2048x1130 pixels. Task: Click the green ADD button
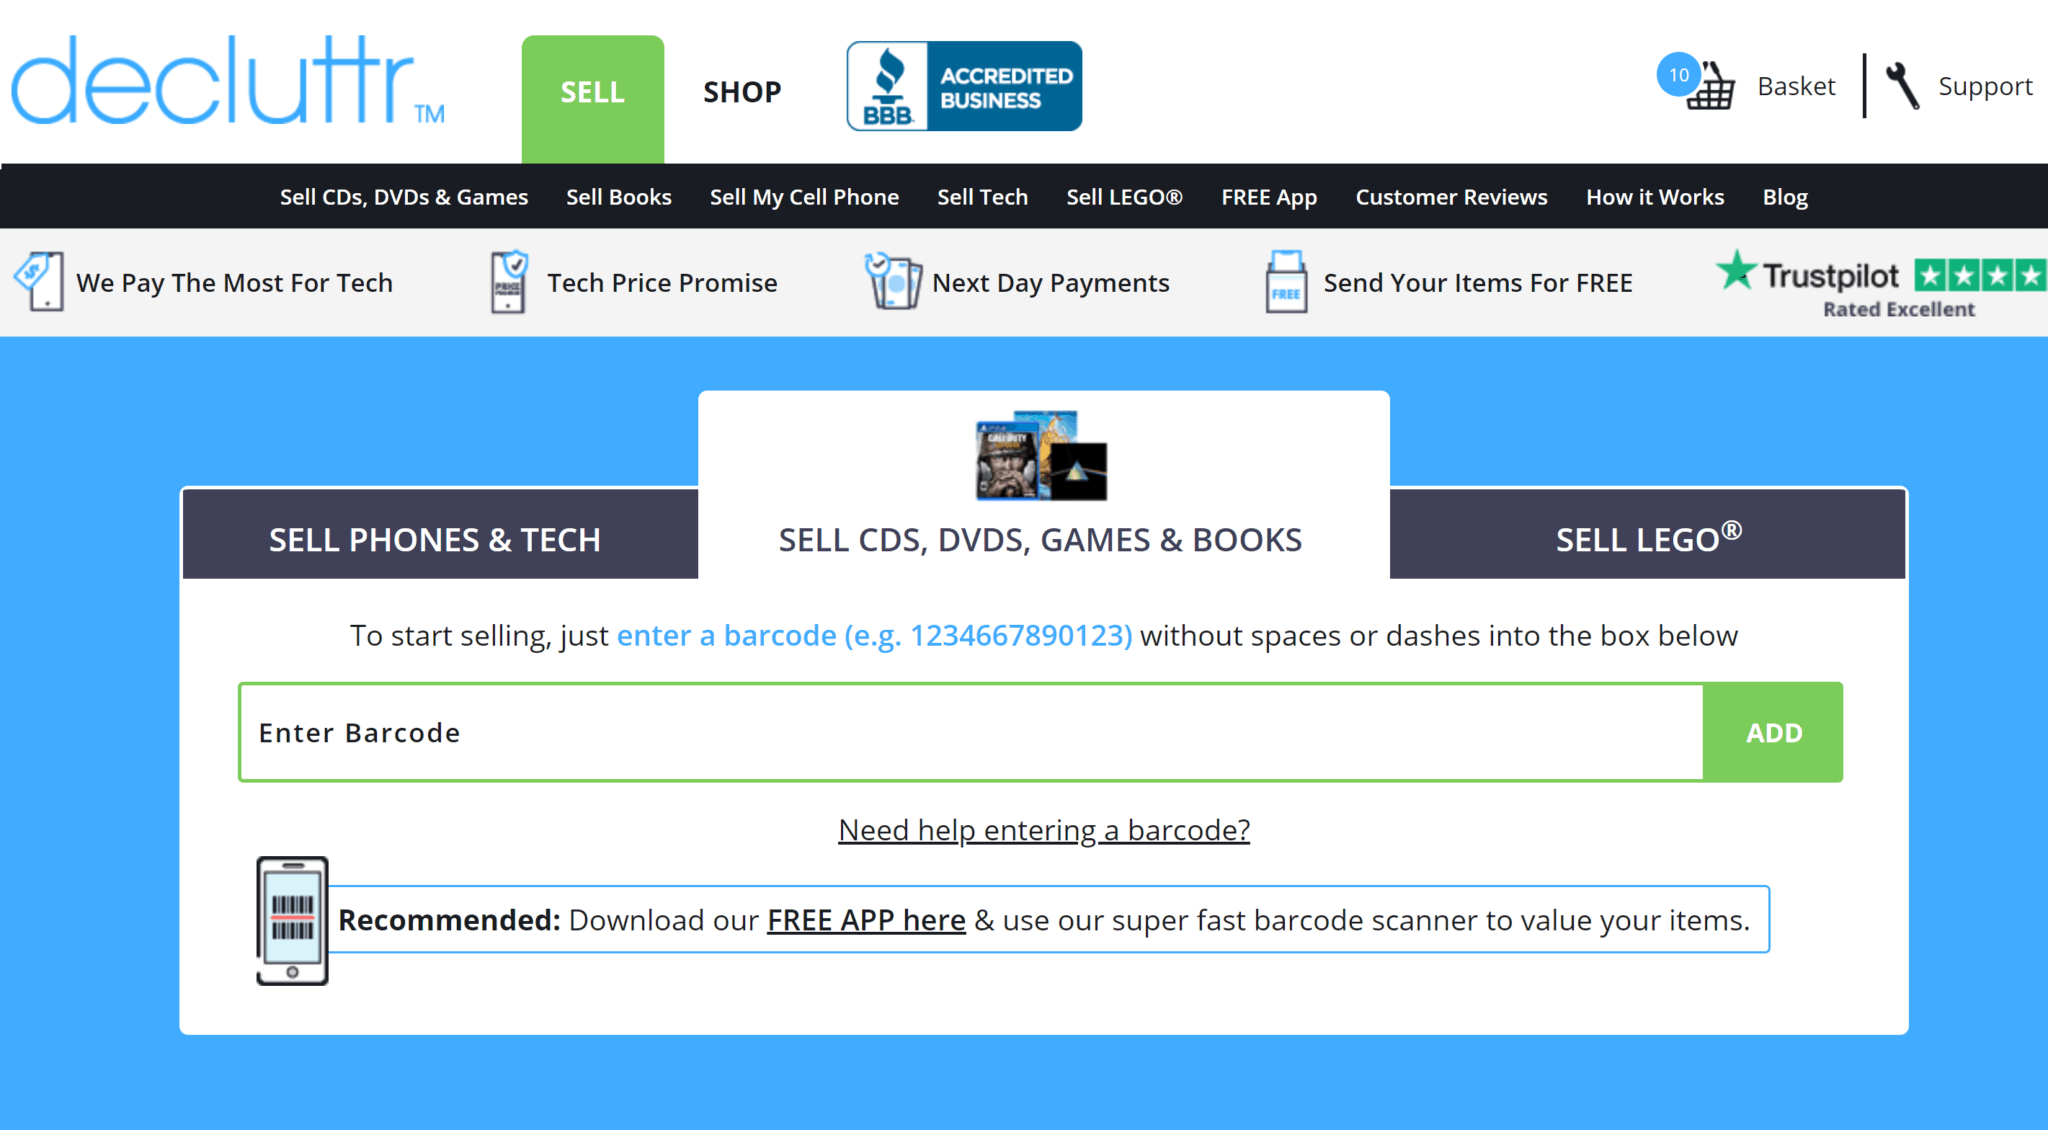tap(1773, 732)
